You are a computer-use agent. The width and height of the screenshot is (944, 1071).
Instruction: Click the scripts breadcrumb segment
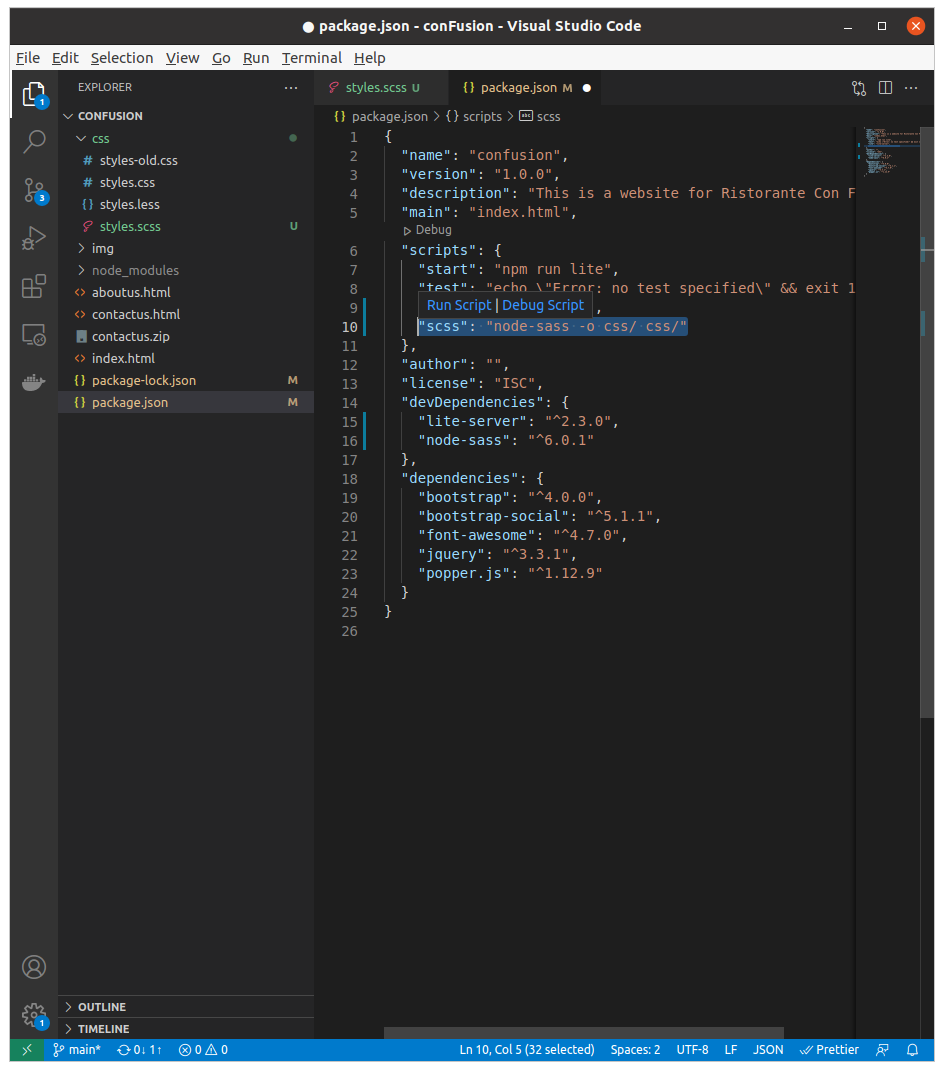474,117
